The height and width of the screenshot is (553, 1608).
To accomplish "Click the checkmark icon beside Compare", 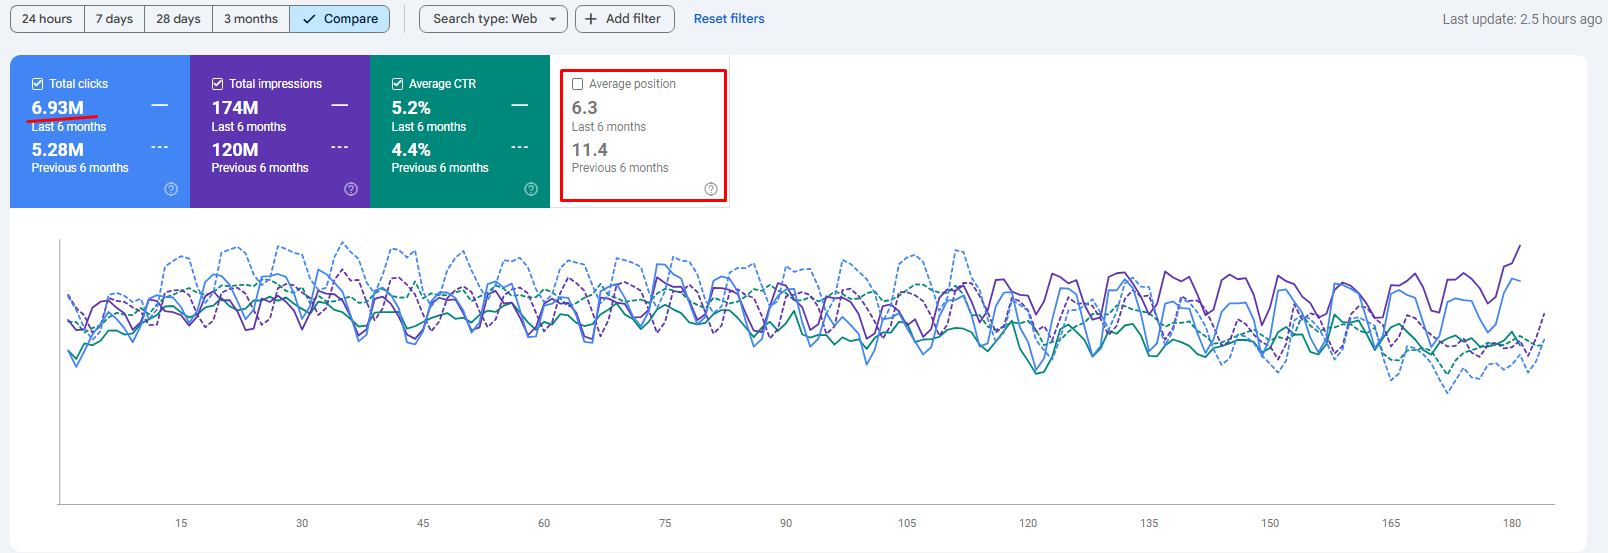I will [309, 19].
